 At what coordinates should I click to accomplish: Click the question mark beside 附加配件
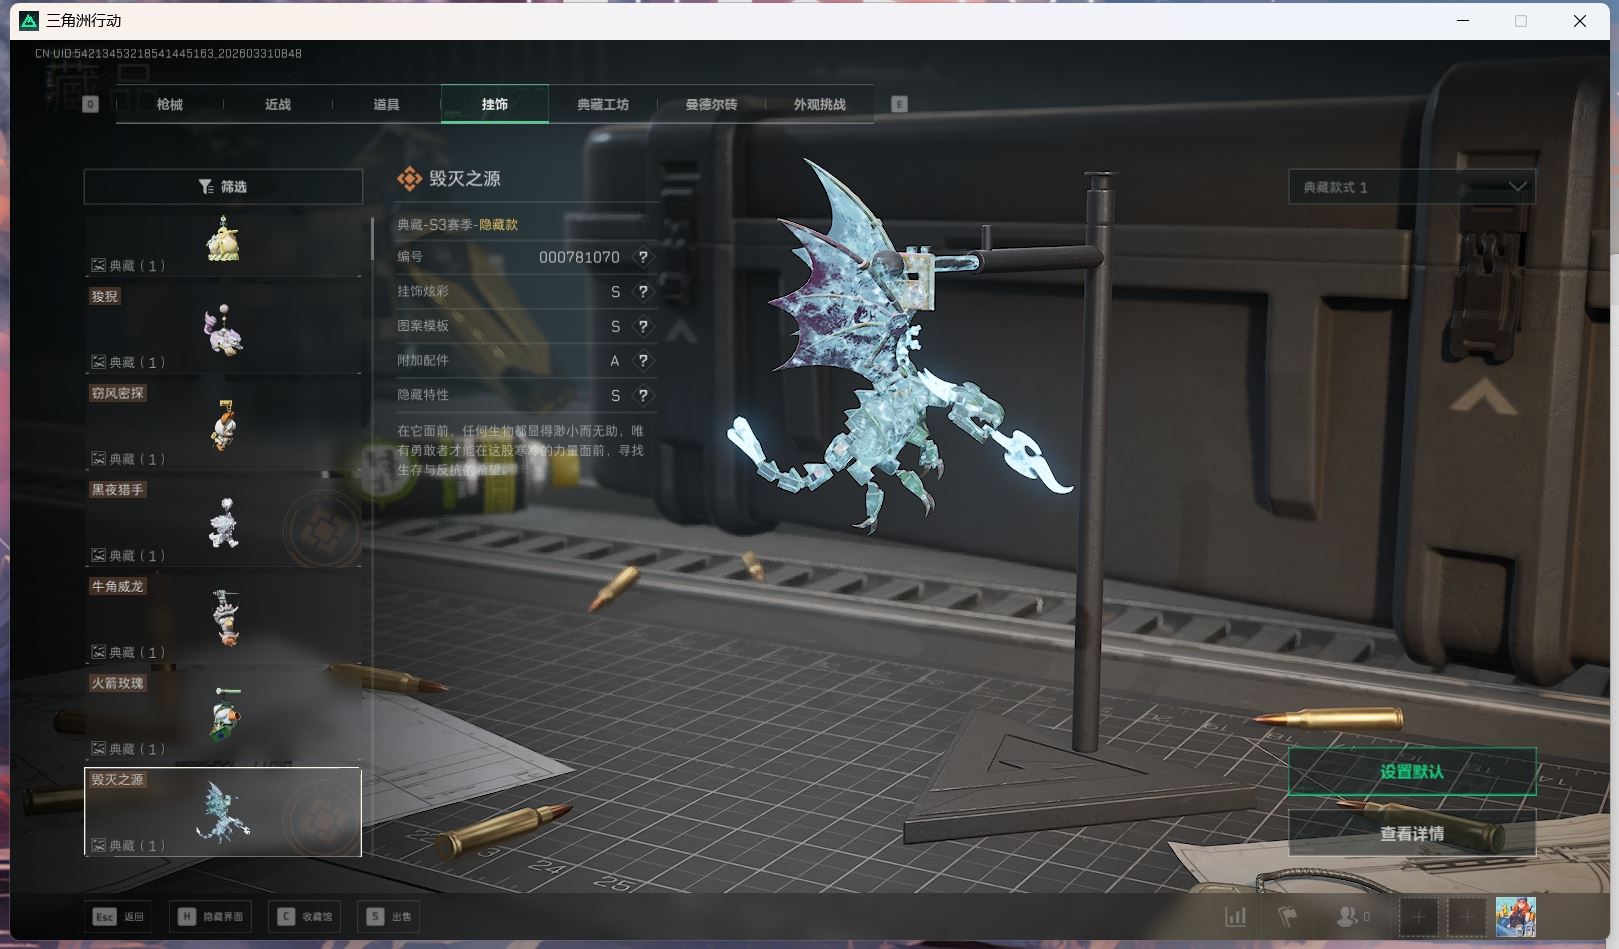pyautogui.click(x=643, y=361)
